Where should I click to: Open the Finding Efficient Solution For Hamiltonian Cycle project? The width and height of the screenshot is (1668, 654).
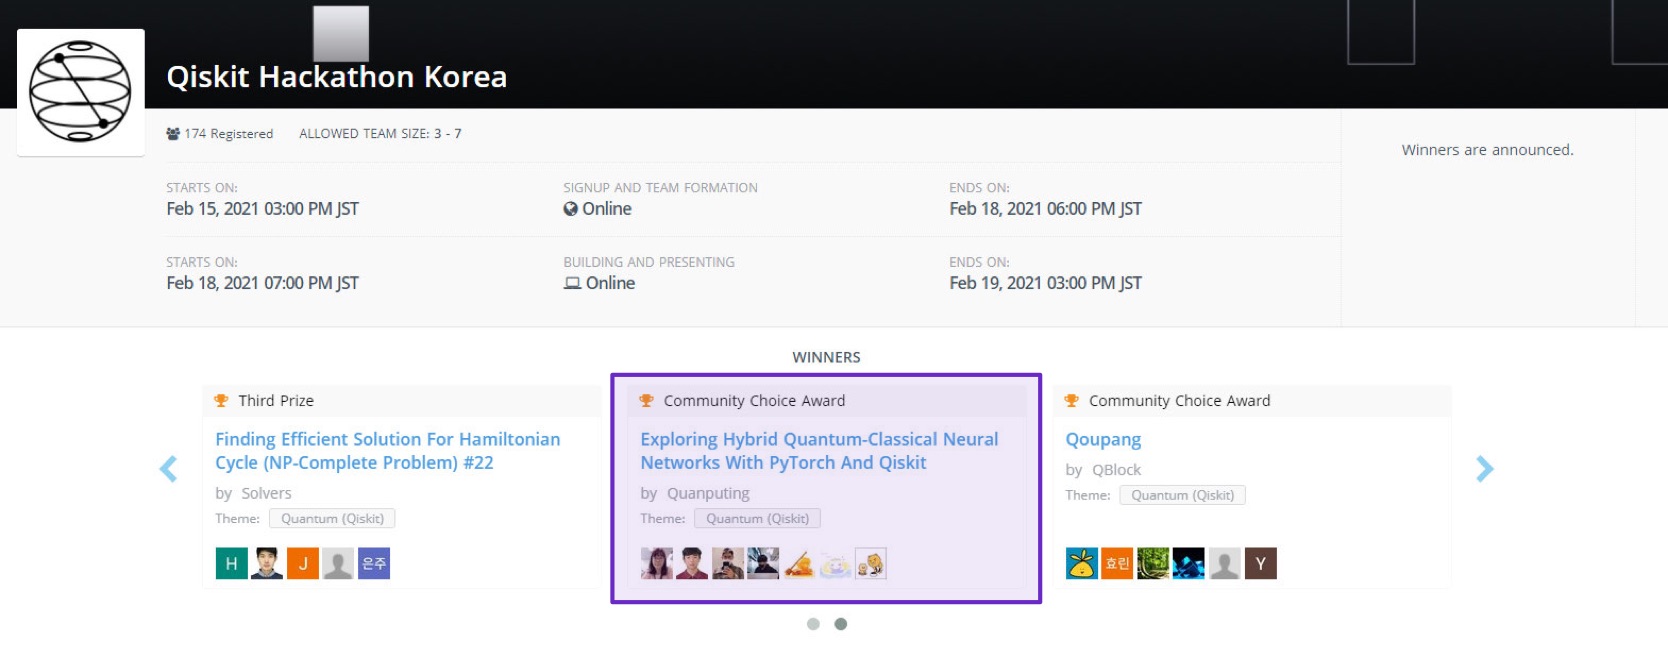pyautogui.click(x=387, y=451)
